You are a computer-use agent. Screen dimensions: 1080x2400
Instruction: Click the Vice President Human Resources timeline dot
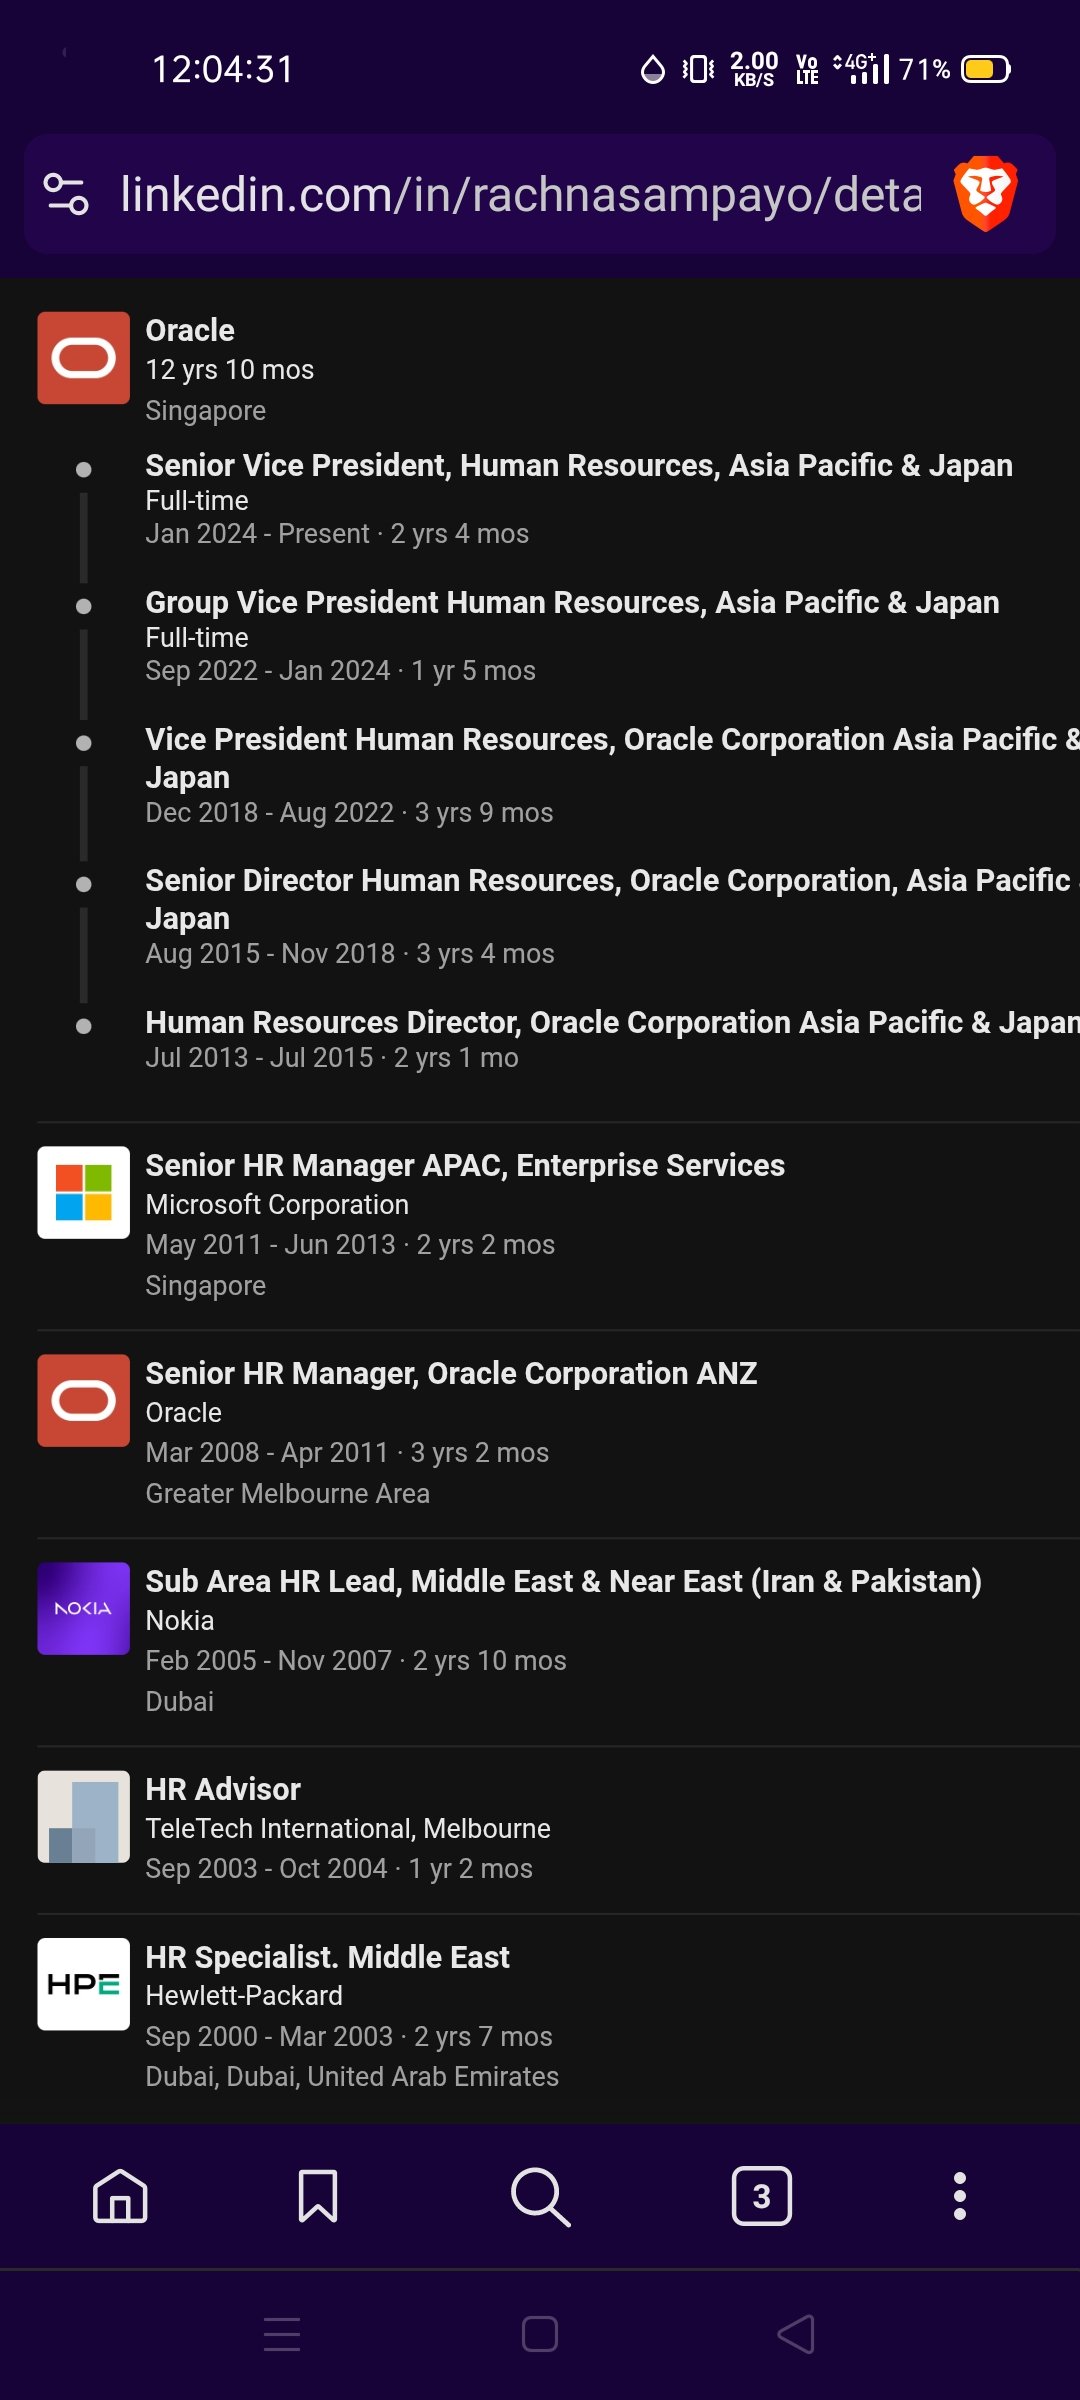[x=83, y=741]
